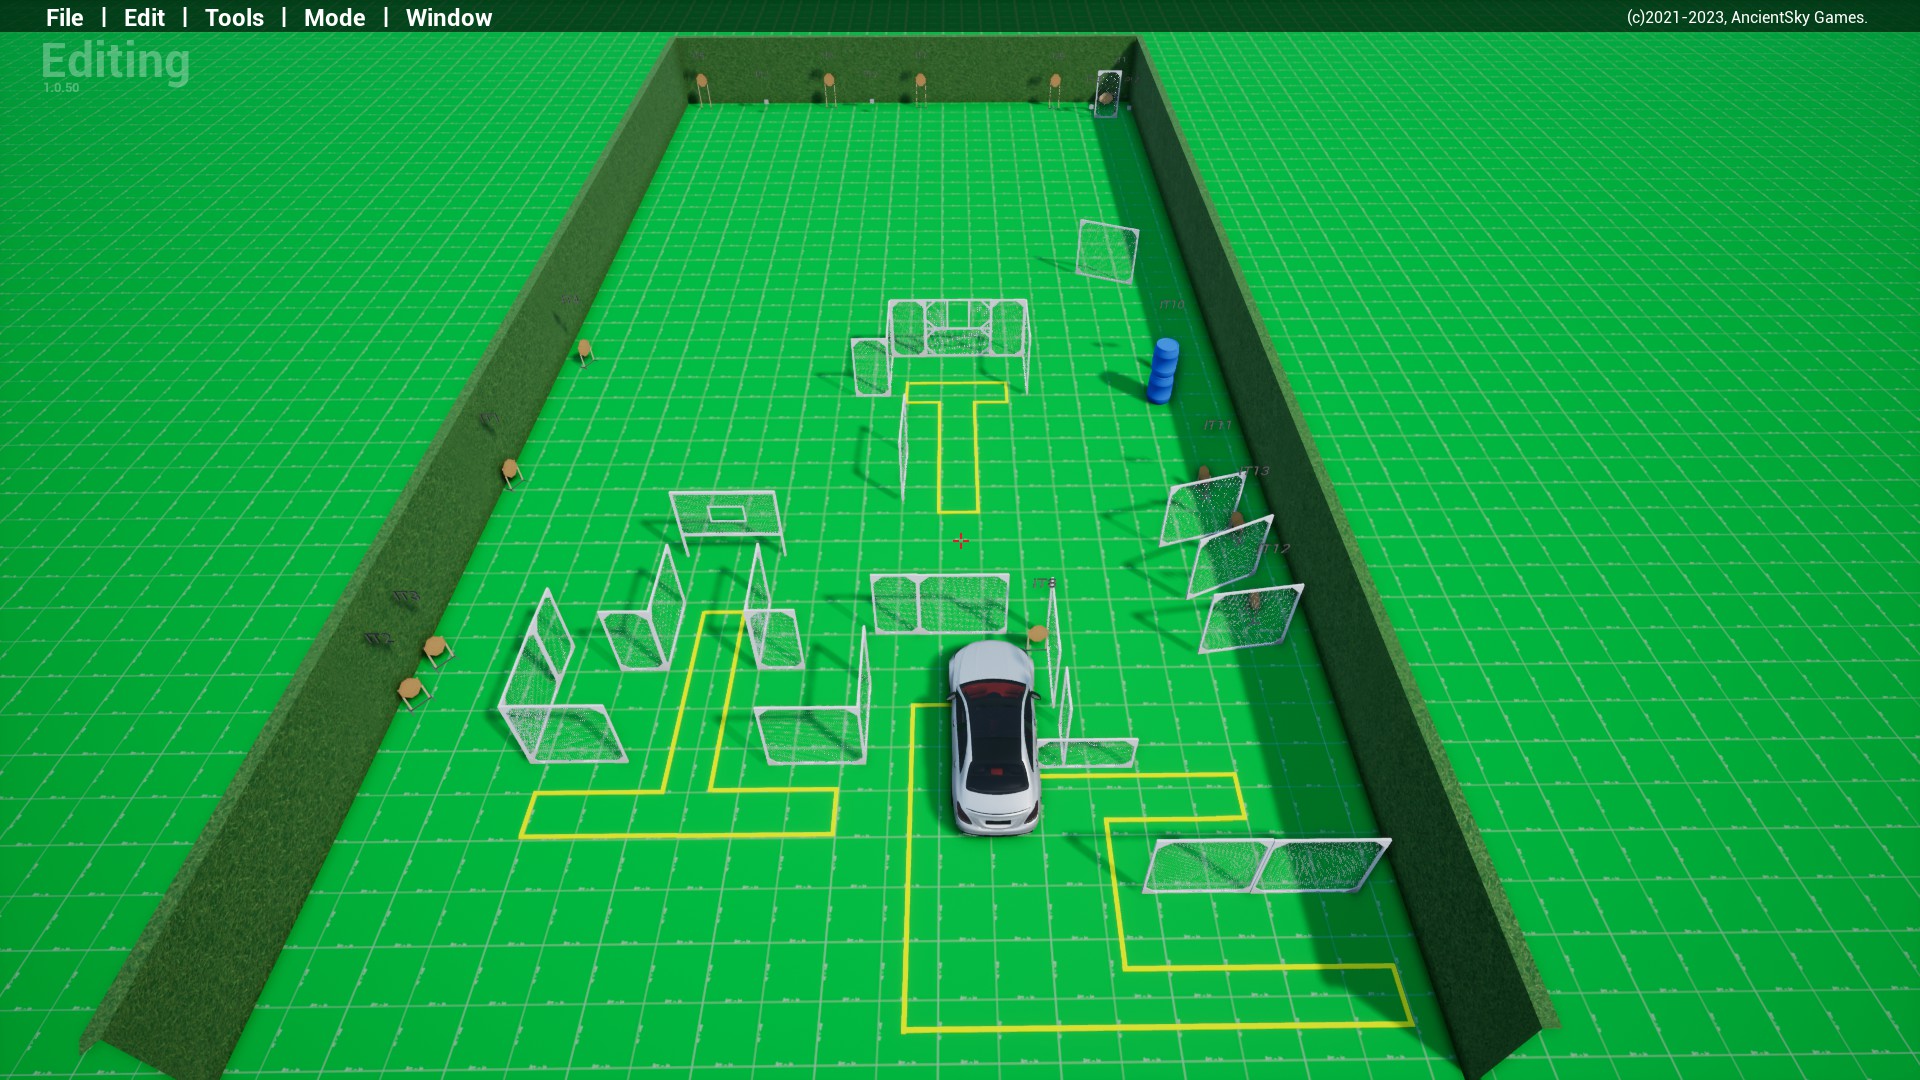Image resolution: width=1920 pixels, height=1080 pixels.
Task: Open the Window menu
Action: (x=448, y=17)
